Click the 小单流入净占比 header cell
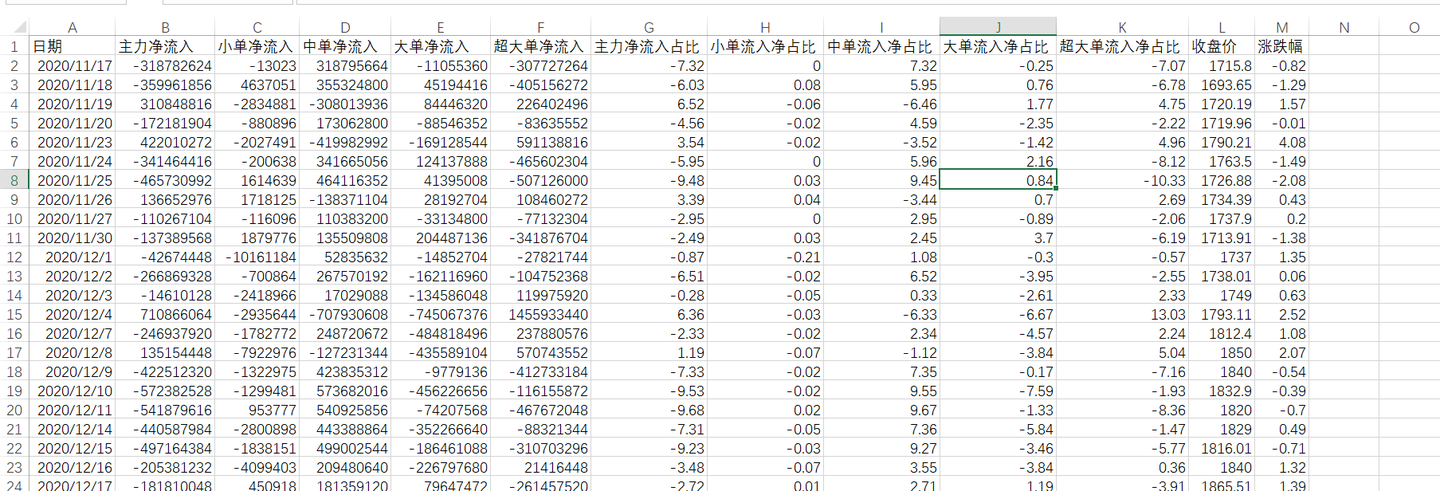Screen dimensions: 1440x491 click(767, 46)
